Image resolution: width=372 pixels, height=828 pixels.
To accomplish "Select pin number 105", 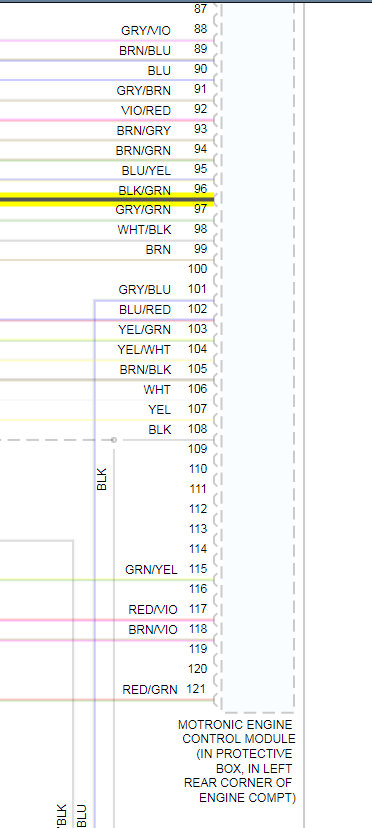I will click(x=198, y=369).
